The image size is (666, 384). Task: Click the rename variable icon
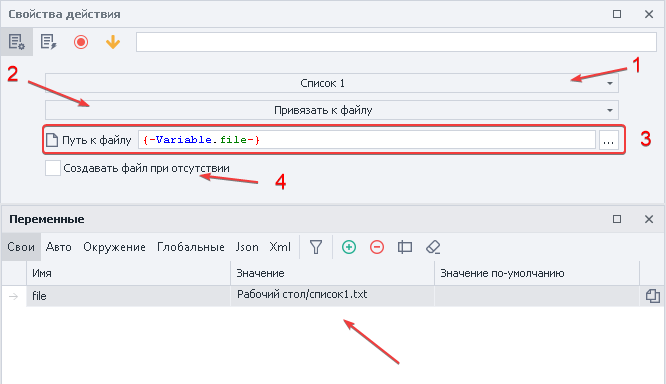pyautogui.click(x=405, y=247)
